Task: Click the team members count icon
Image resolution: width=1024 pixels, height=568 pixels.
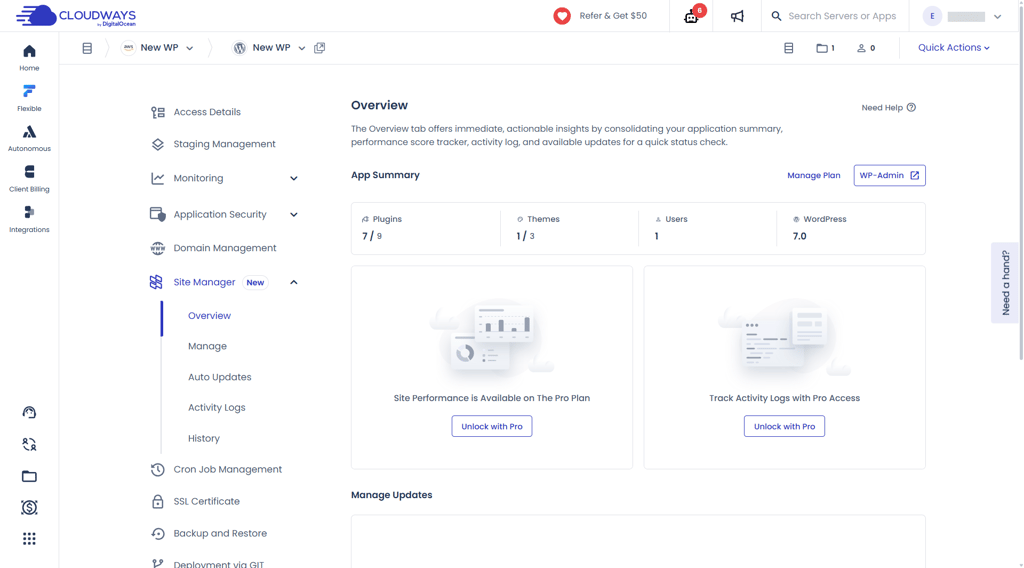Action: tap(866, 48)
